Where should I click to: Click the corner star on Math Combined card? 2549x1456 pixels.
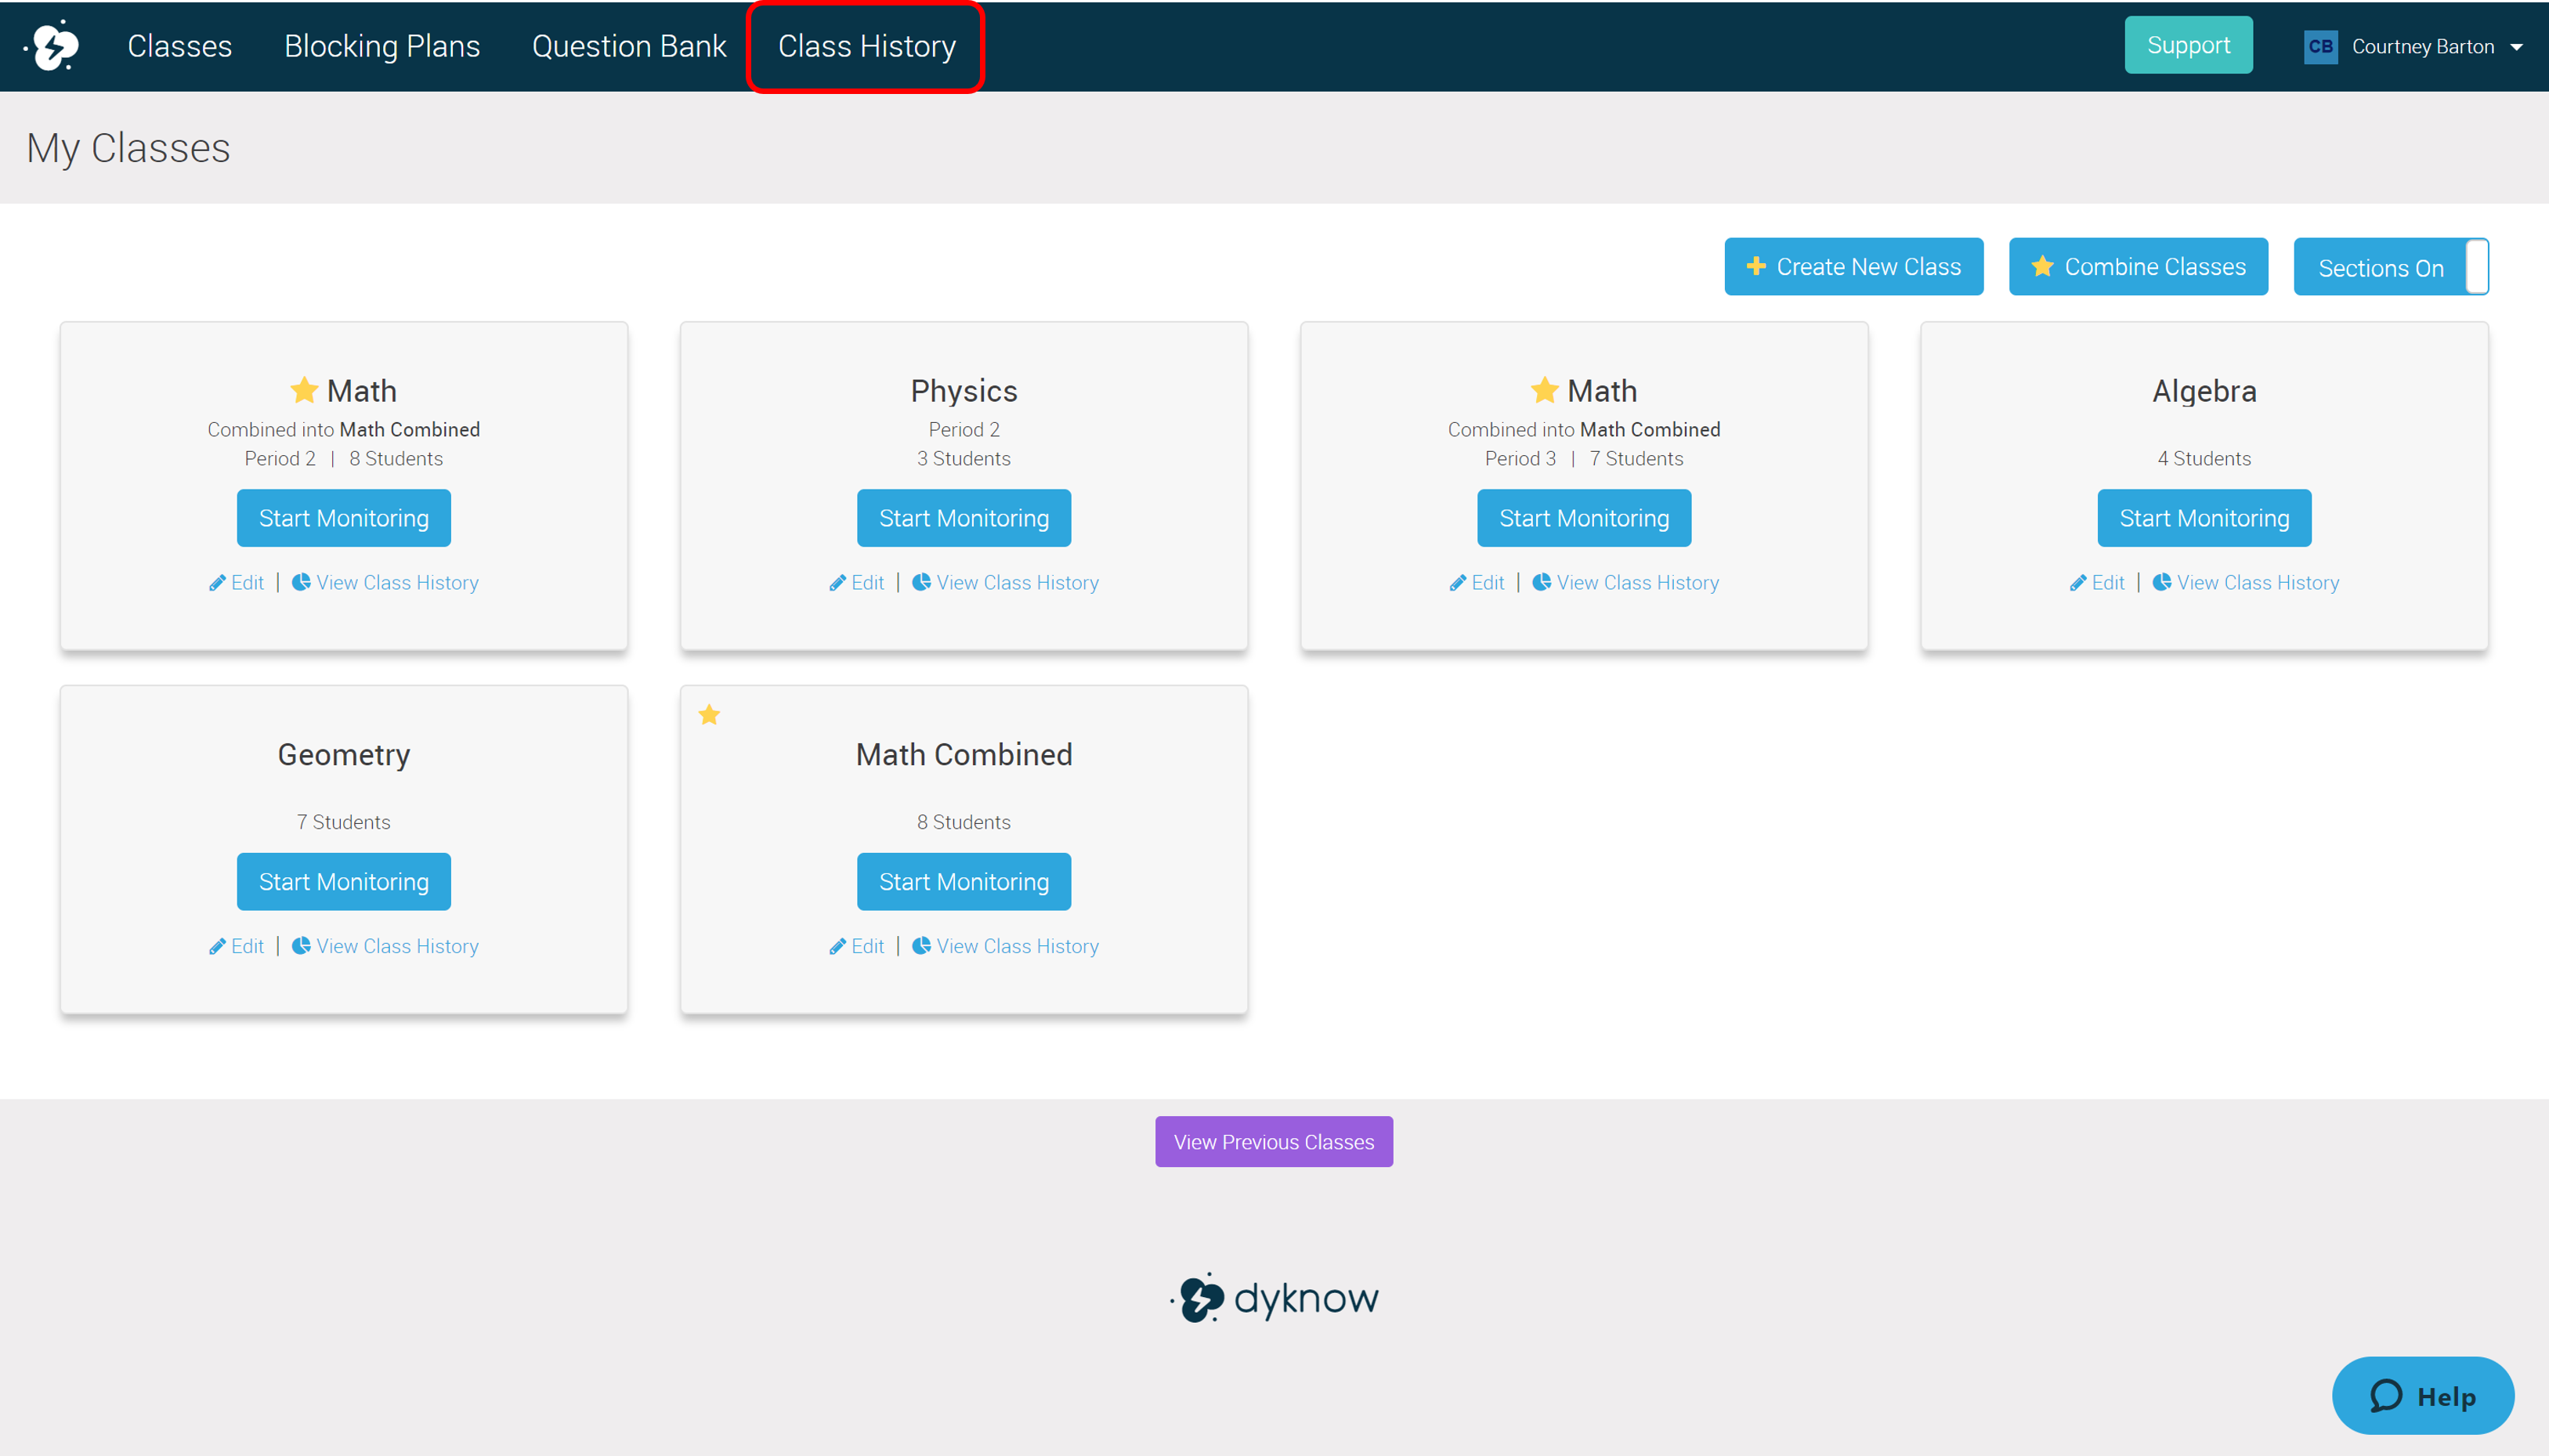point(709,714)
